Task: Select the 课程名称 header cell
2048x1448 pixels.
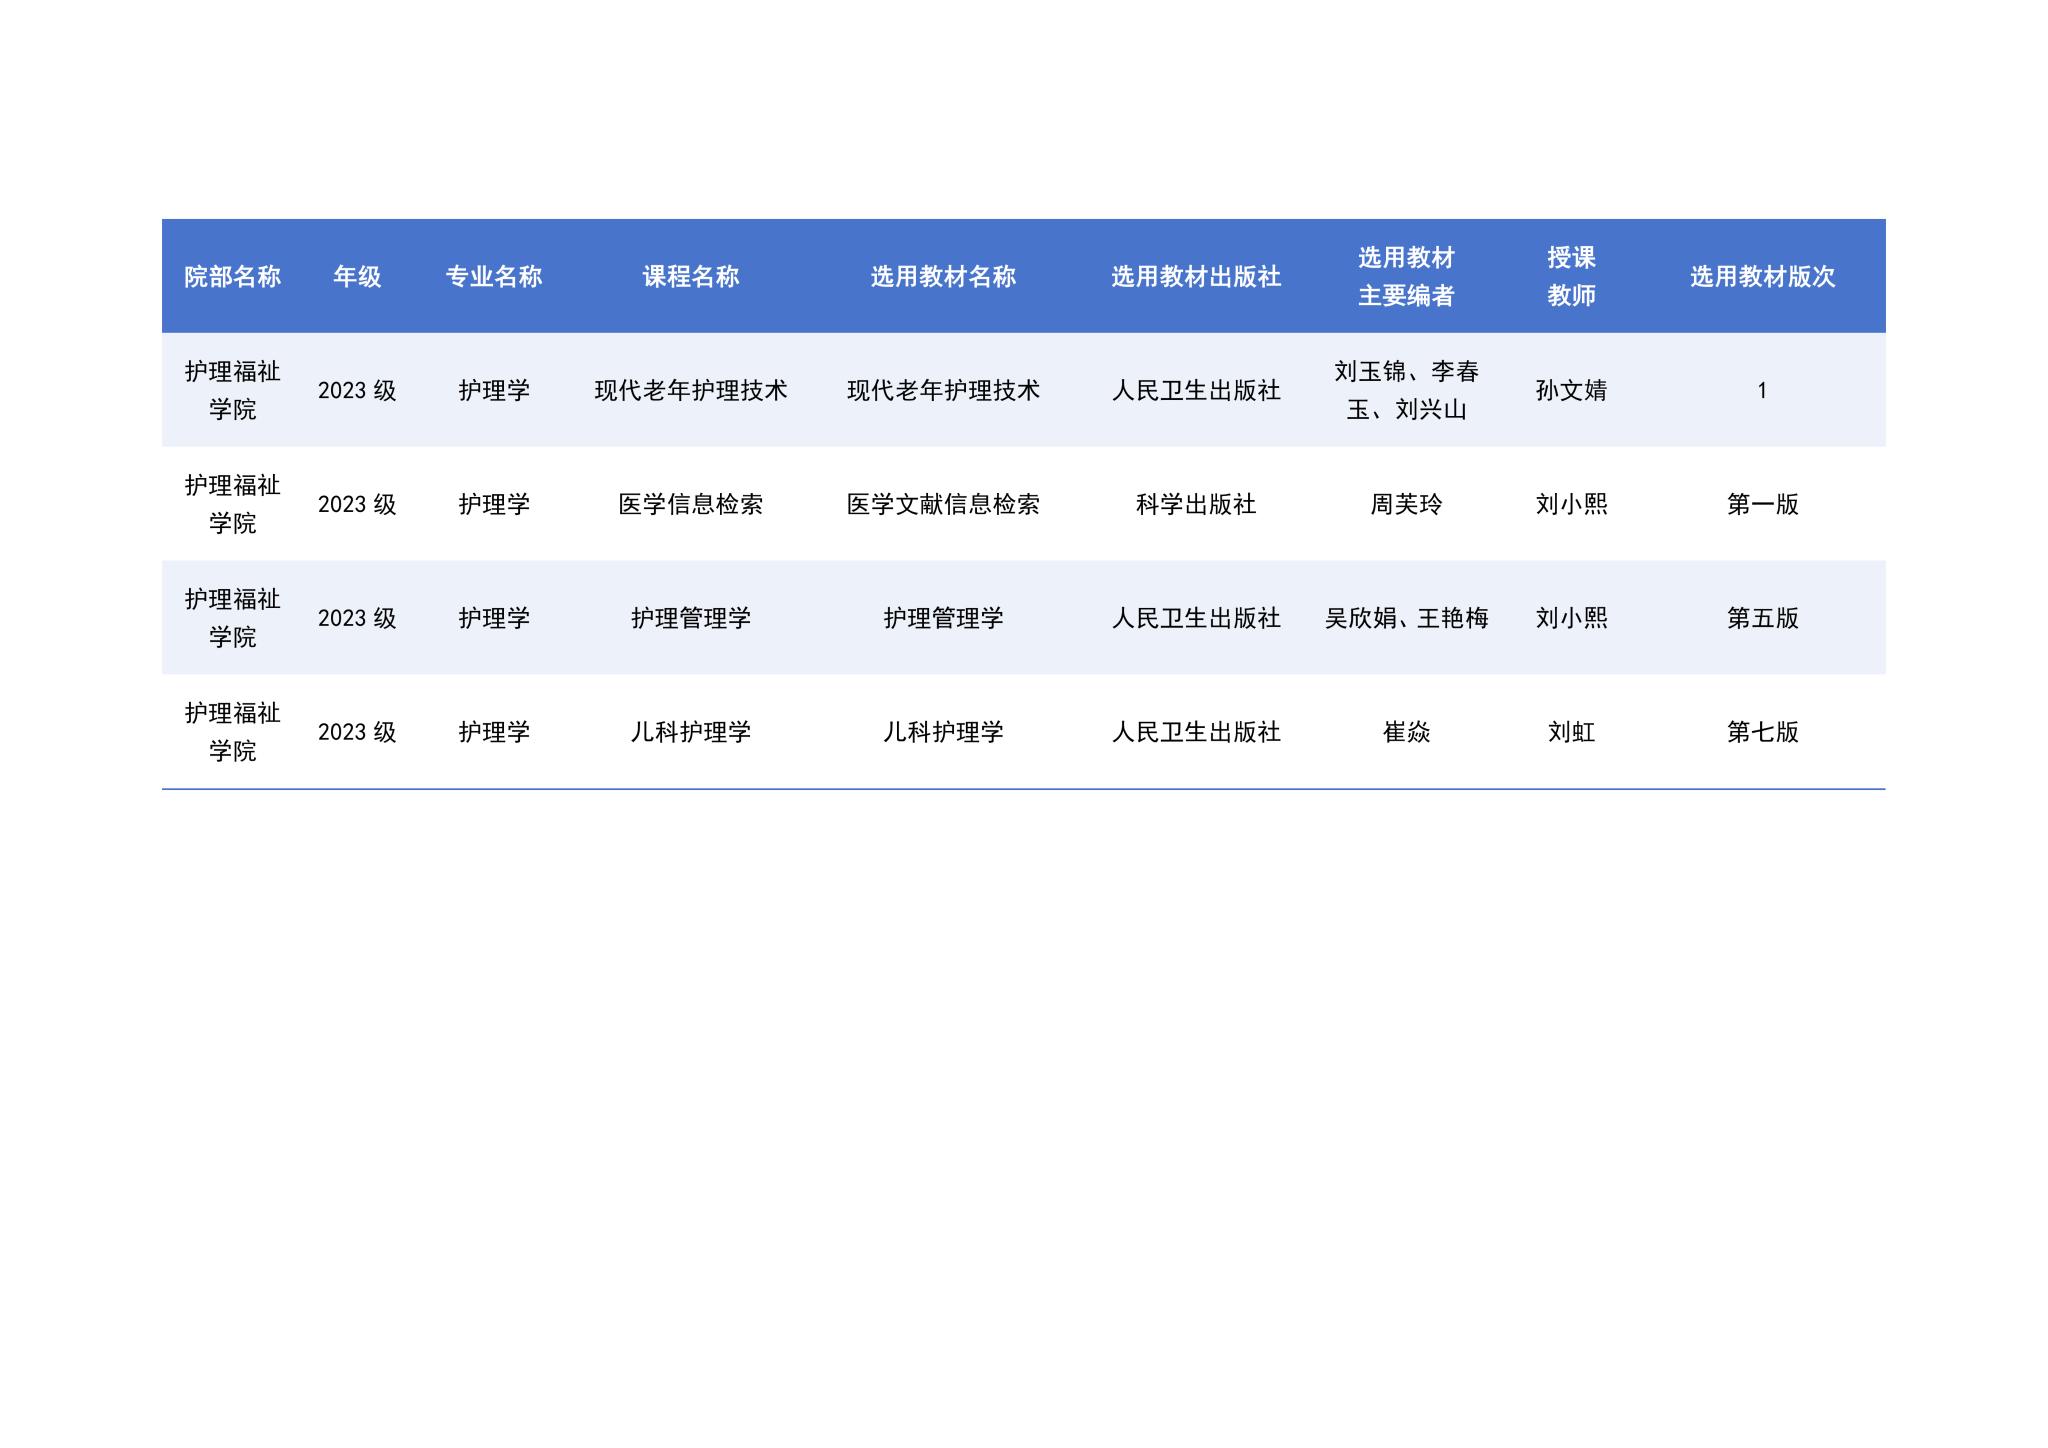Action: tap(691, 277)
